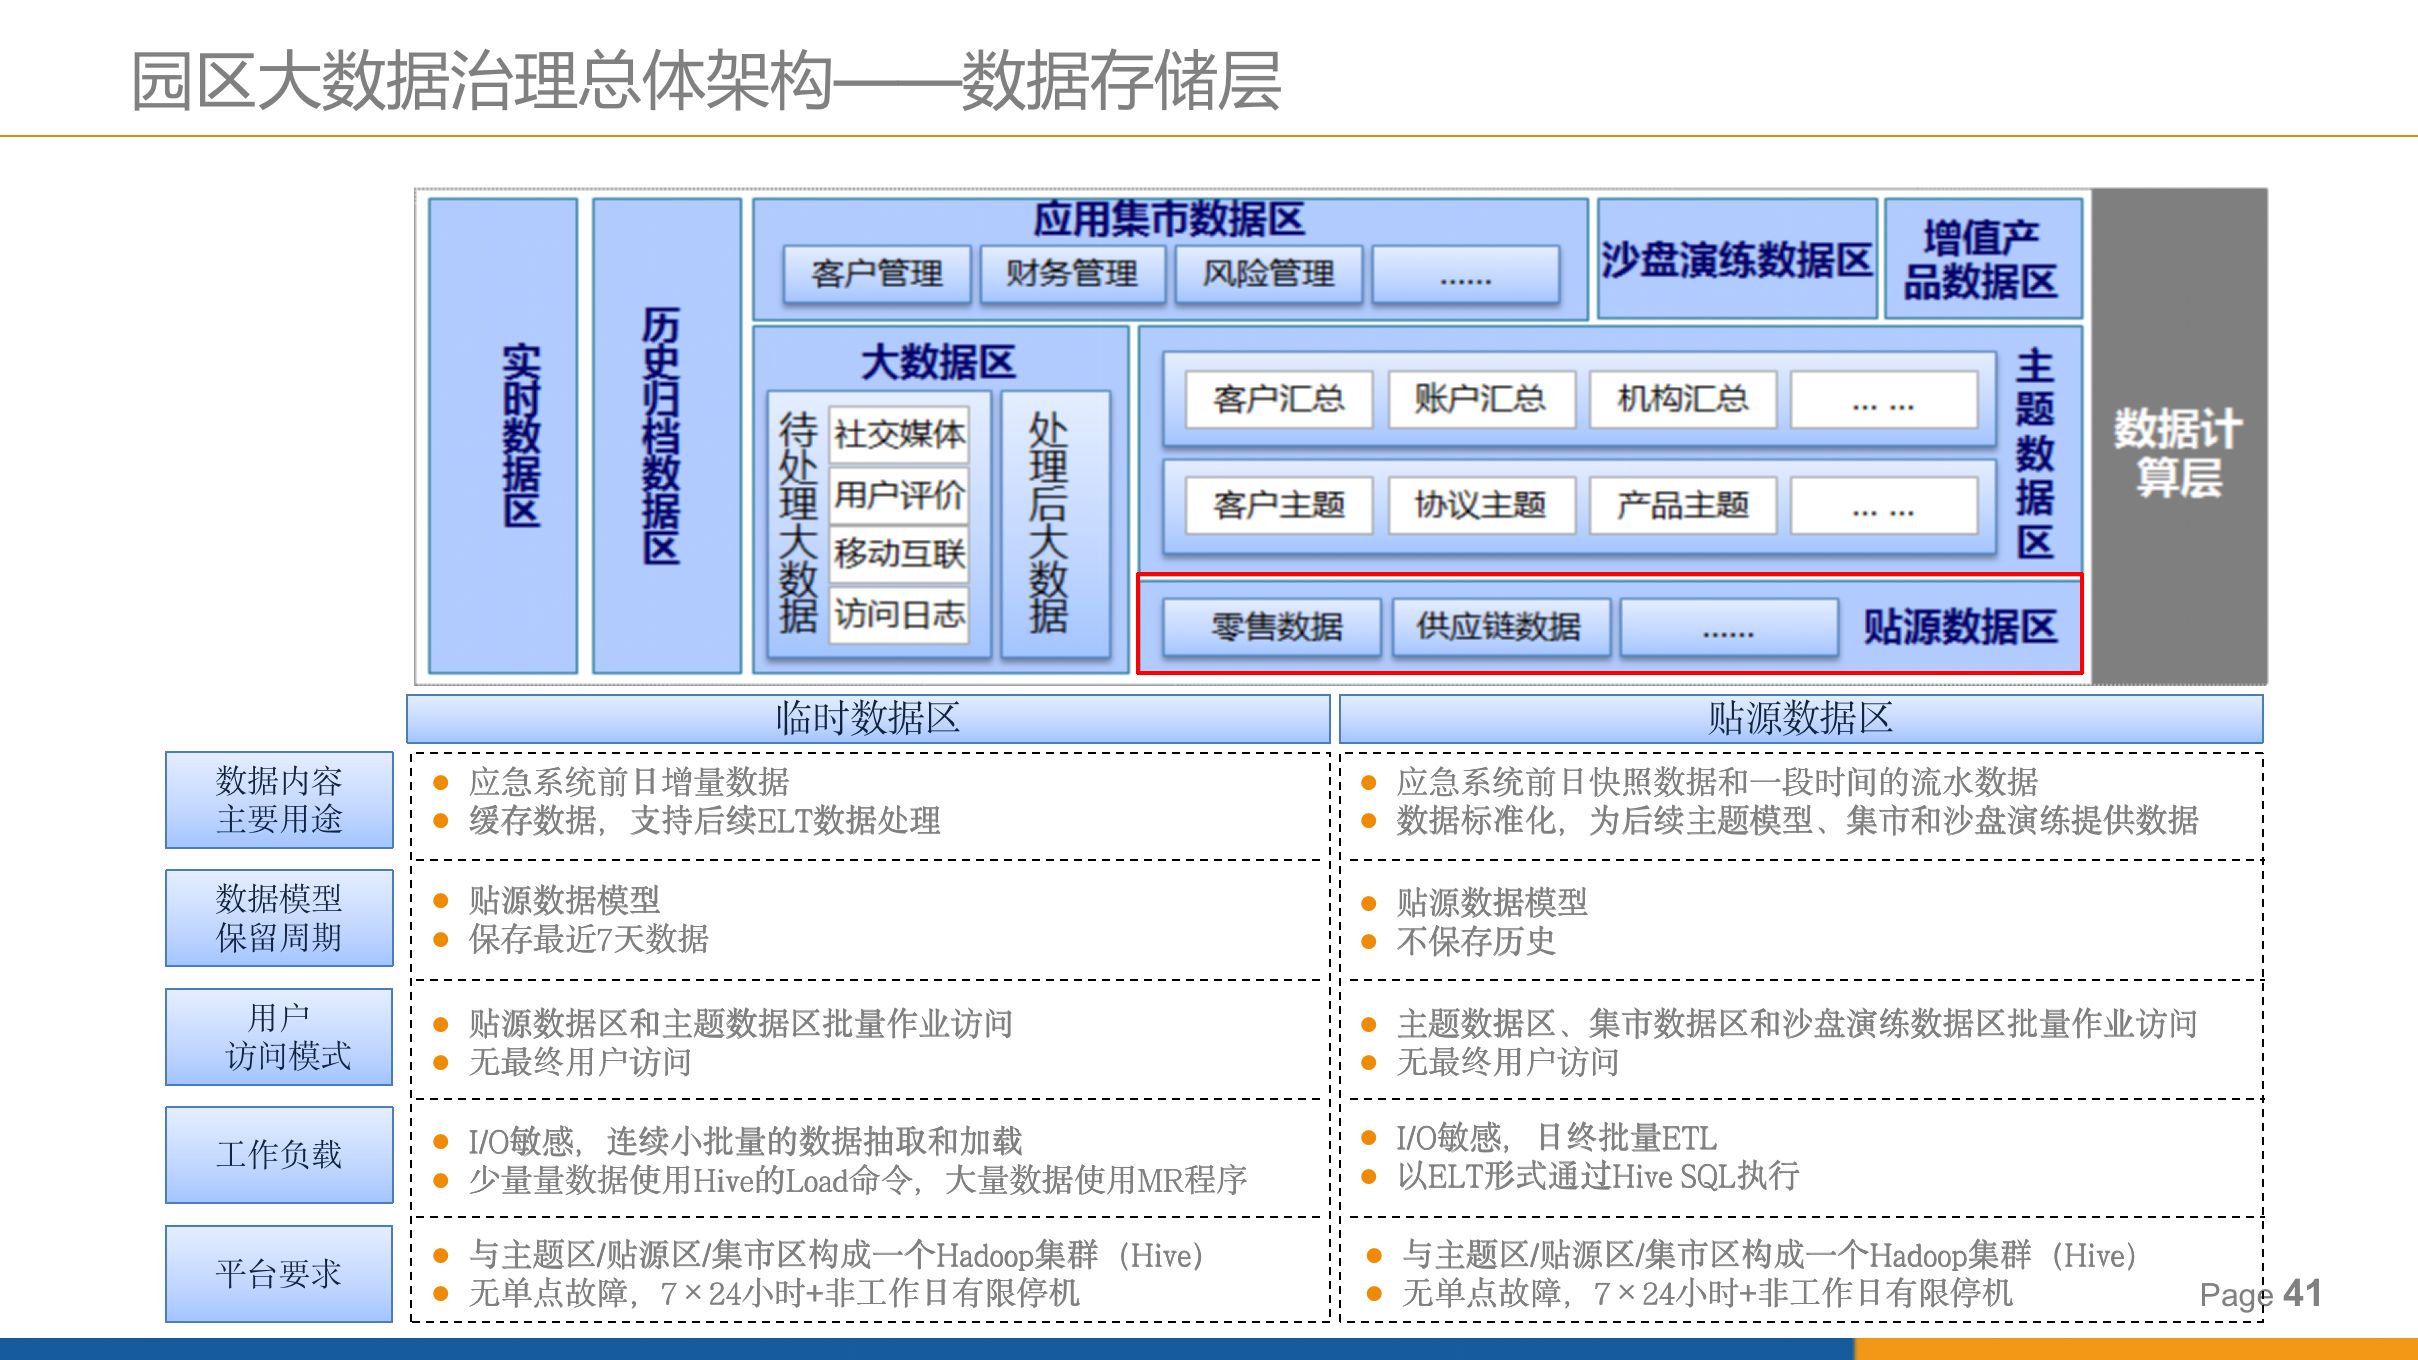Click the 增值产品数据区 block
2418x1360 pixels.
pyautogui.click(x=1983, y=259)
